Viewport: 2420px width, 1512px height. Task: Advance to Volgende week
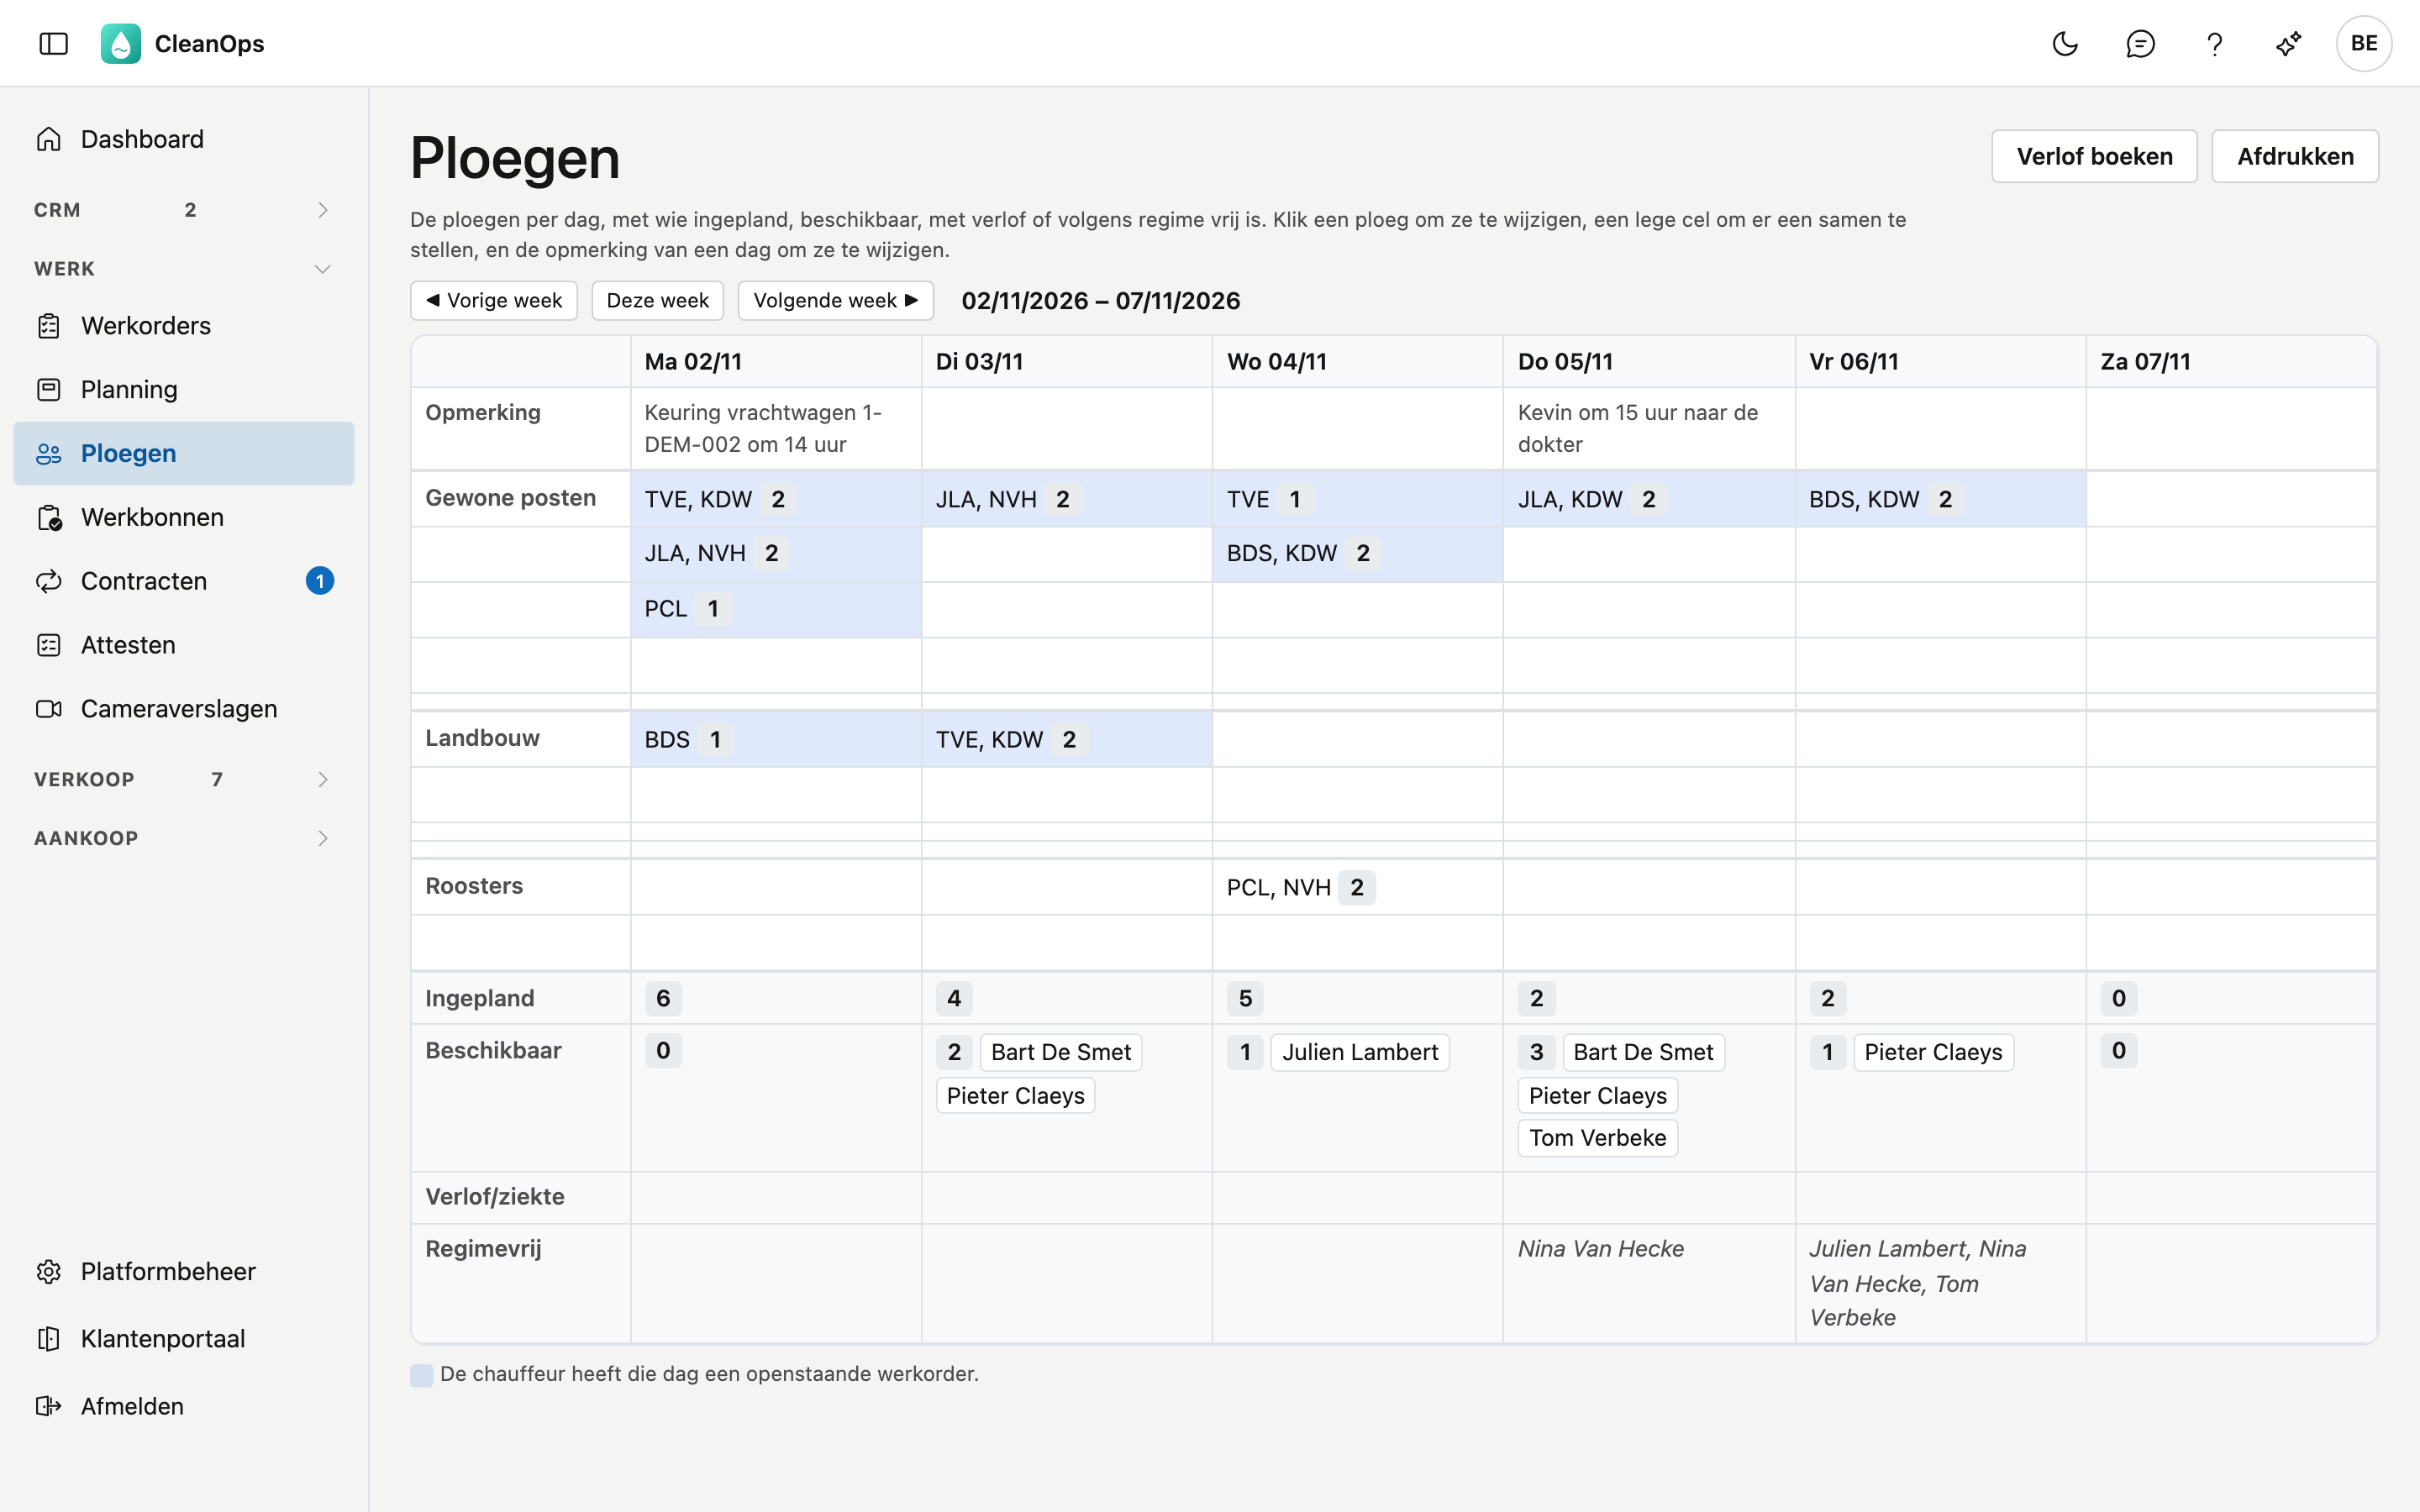[x=835, y=301]
